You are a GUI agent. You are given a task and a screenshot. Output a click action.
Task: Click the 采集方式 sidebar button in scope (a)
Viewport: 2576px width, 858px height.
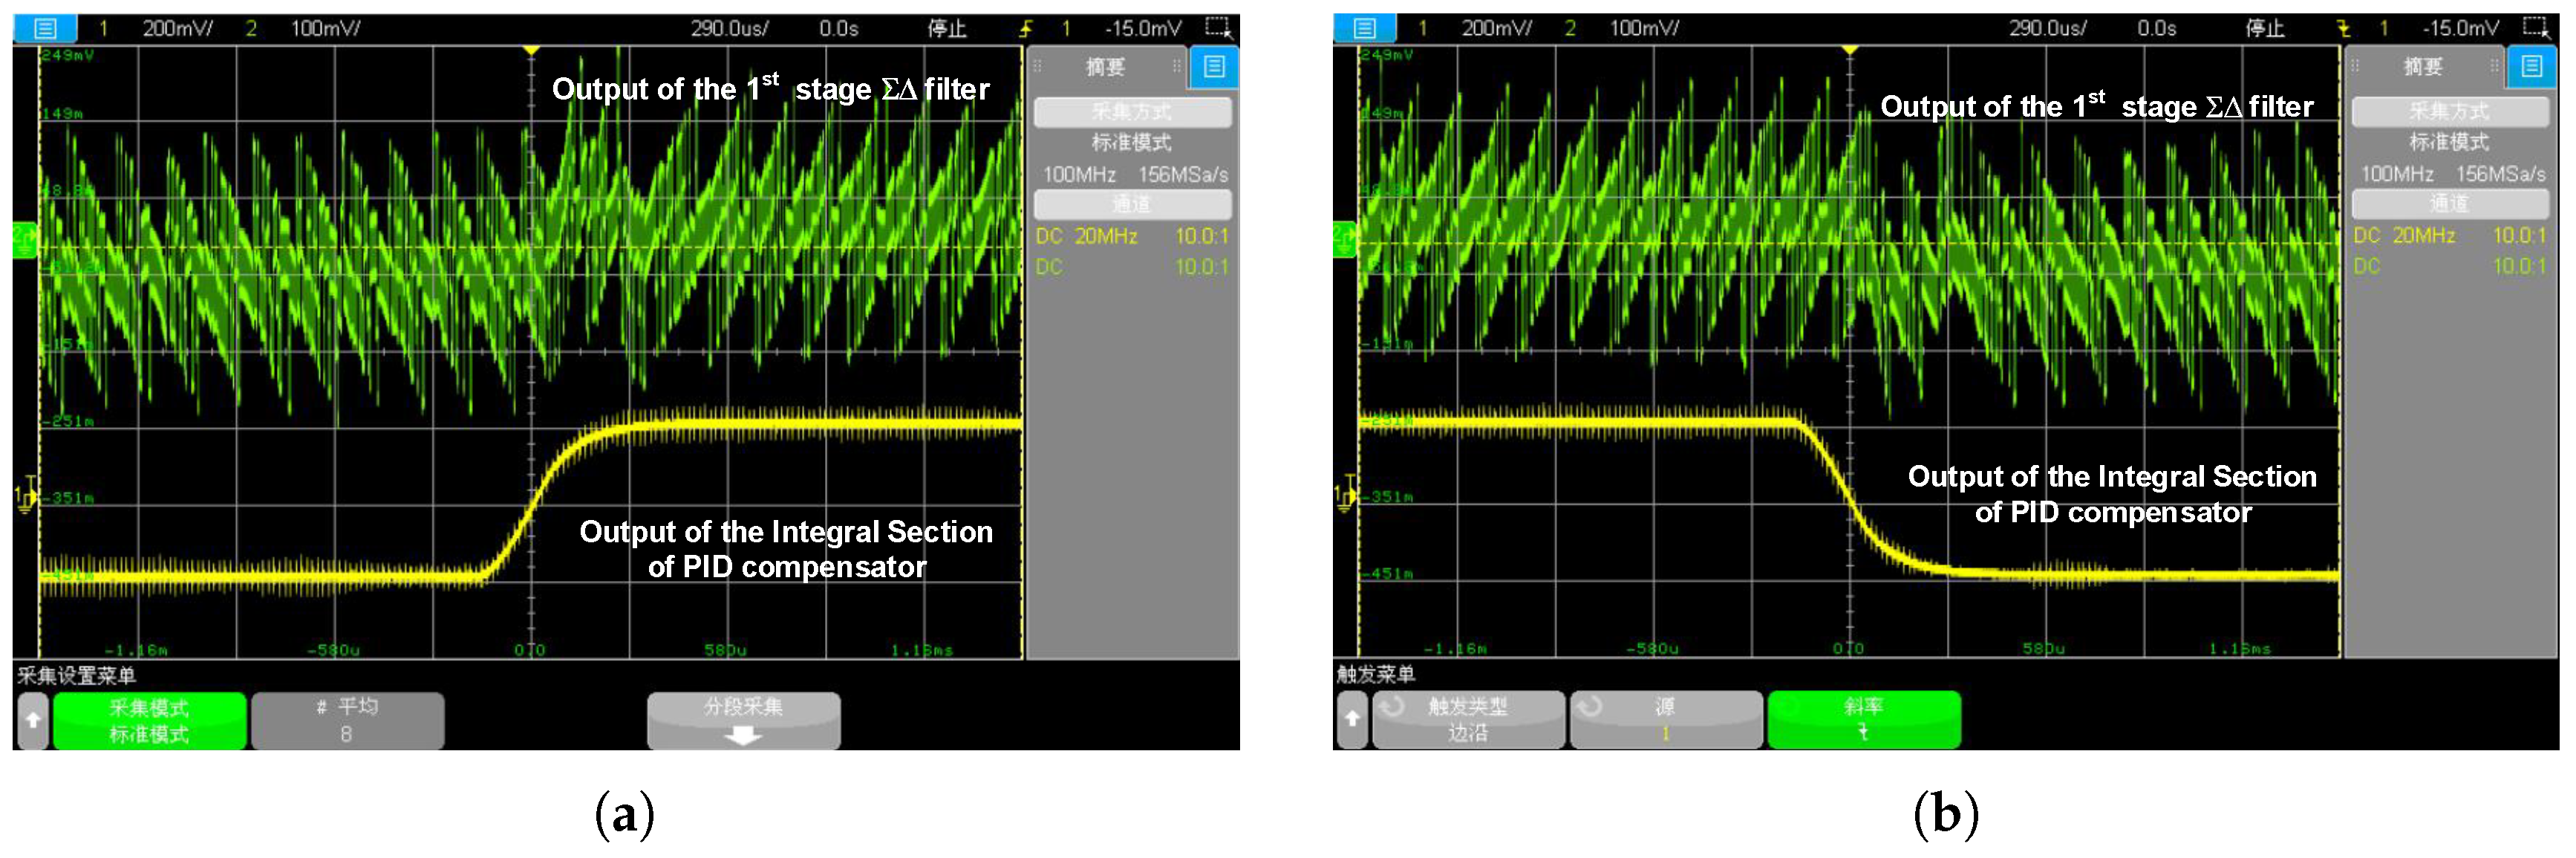[x=1132, y=111]
